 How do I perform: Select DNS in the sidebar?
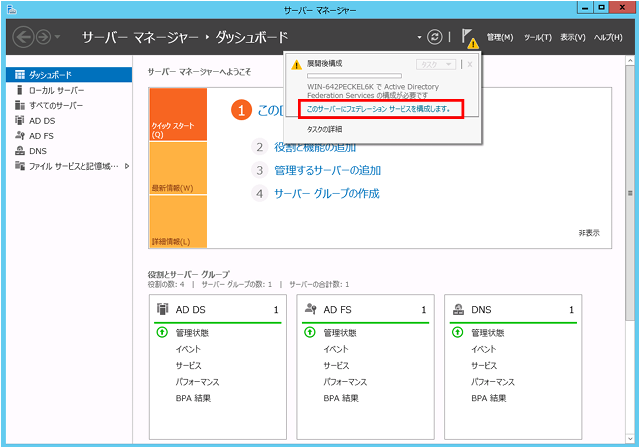[69, 151]
